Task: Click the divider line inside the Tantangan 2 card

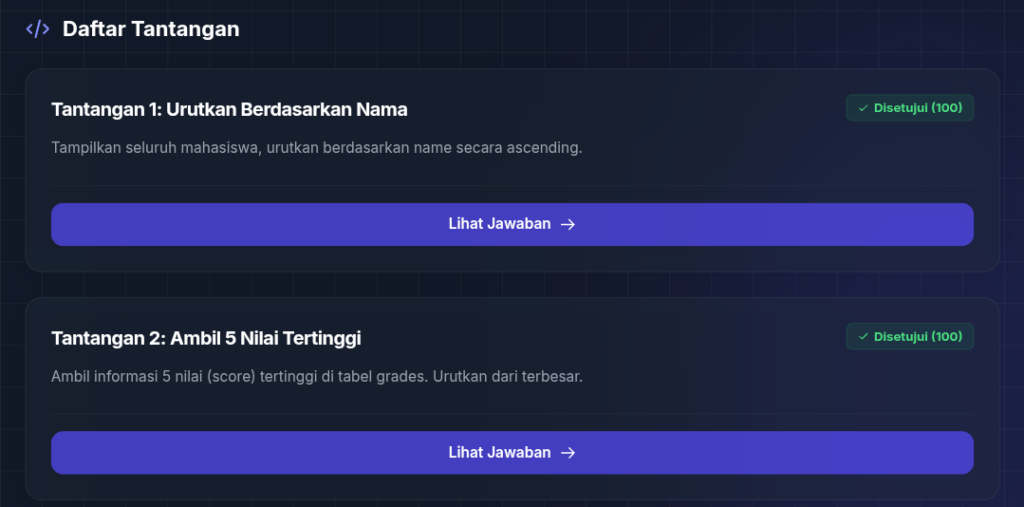Action: point(512,414)
